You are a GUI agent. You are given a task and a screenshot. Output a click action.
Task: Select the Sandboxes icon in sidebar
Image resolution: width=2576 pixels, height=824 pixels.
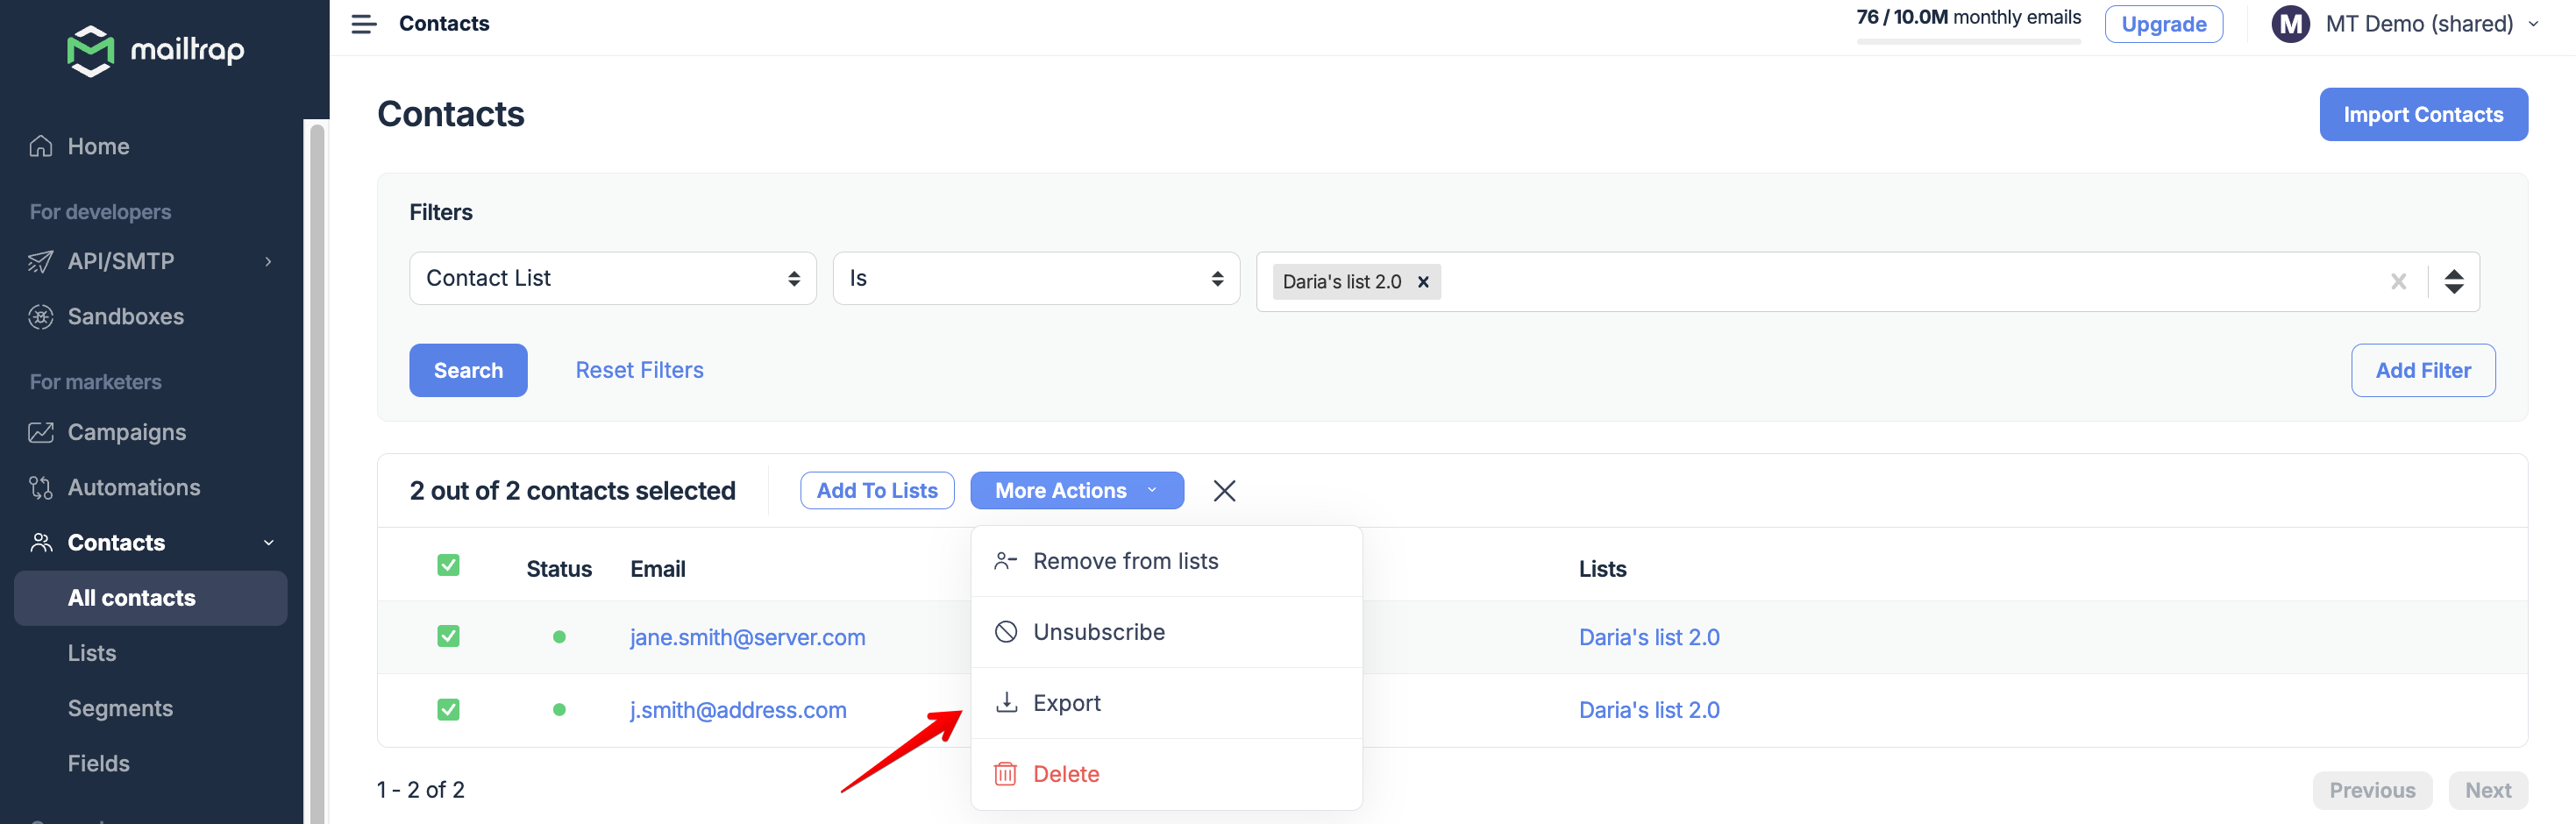click(40, 316)
